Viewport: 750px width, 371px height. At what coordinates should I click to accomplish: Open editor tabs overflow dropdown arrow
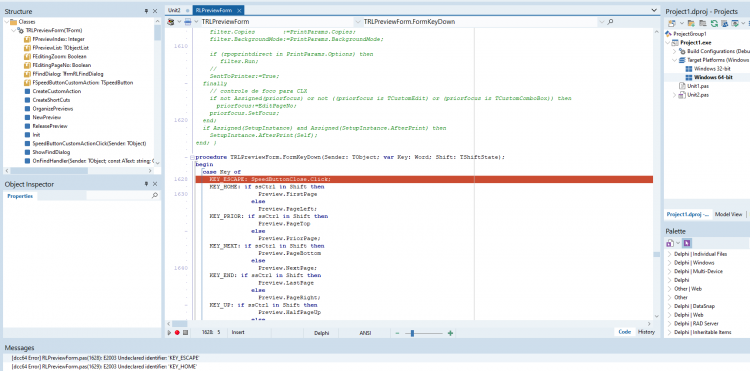(x=654, y=10)
